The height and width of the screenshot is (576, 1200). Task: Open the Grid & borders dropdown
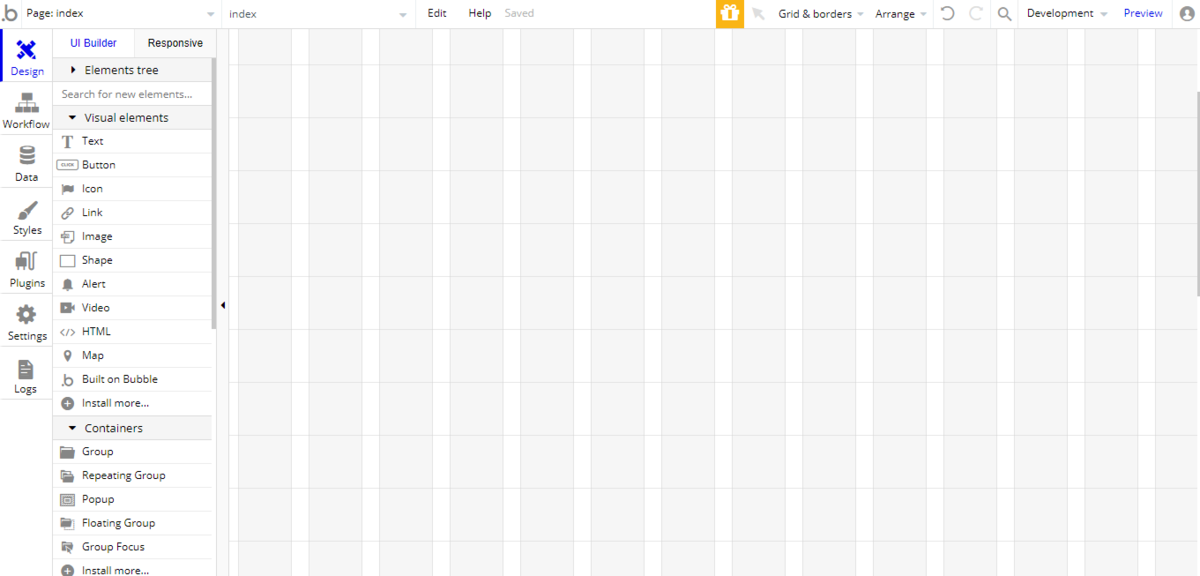821,14
